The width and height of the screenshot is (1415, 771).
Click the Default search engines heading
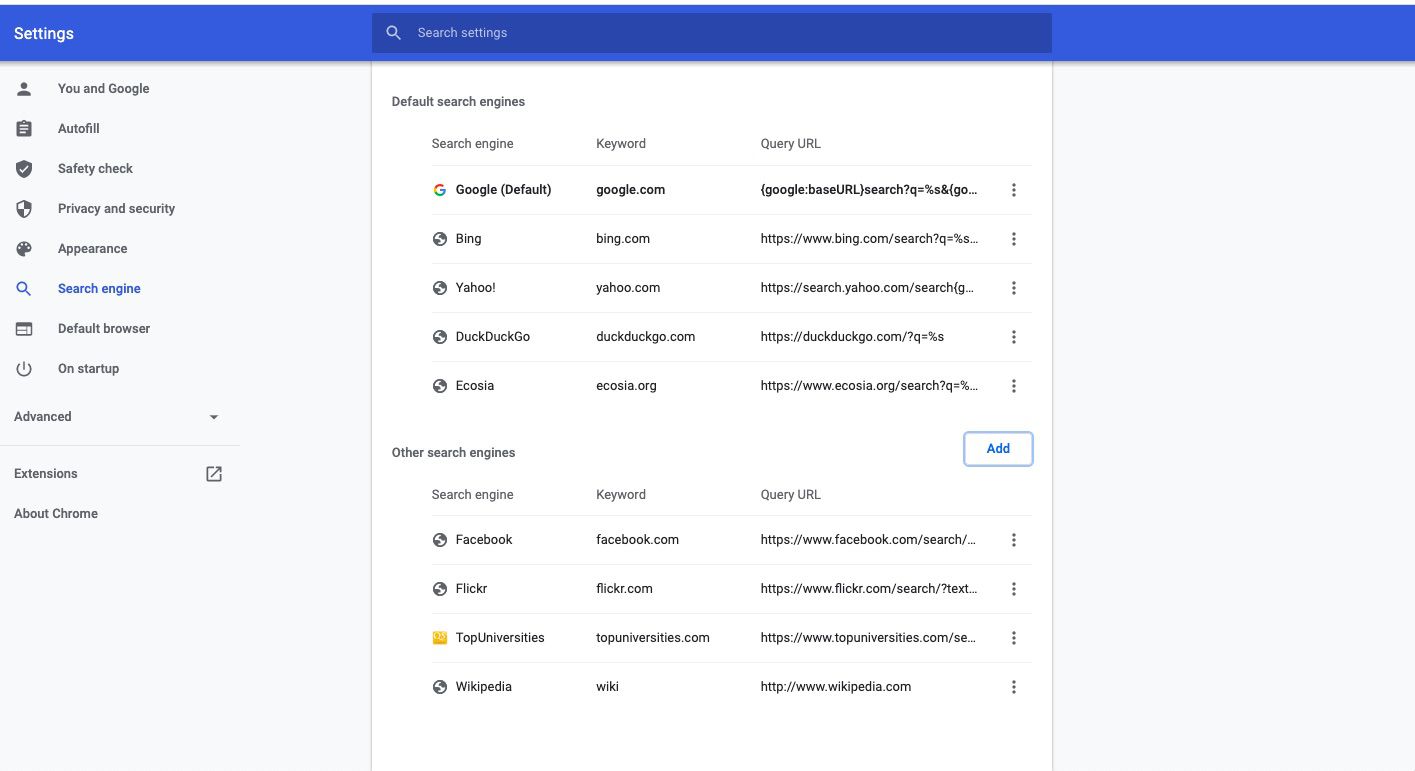pyautogui.click(x=459, y=102)
